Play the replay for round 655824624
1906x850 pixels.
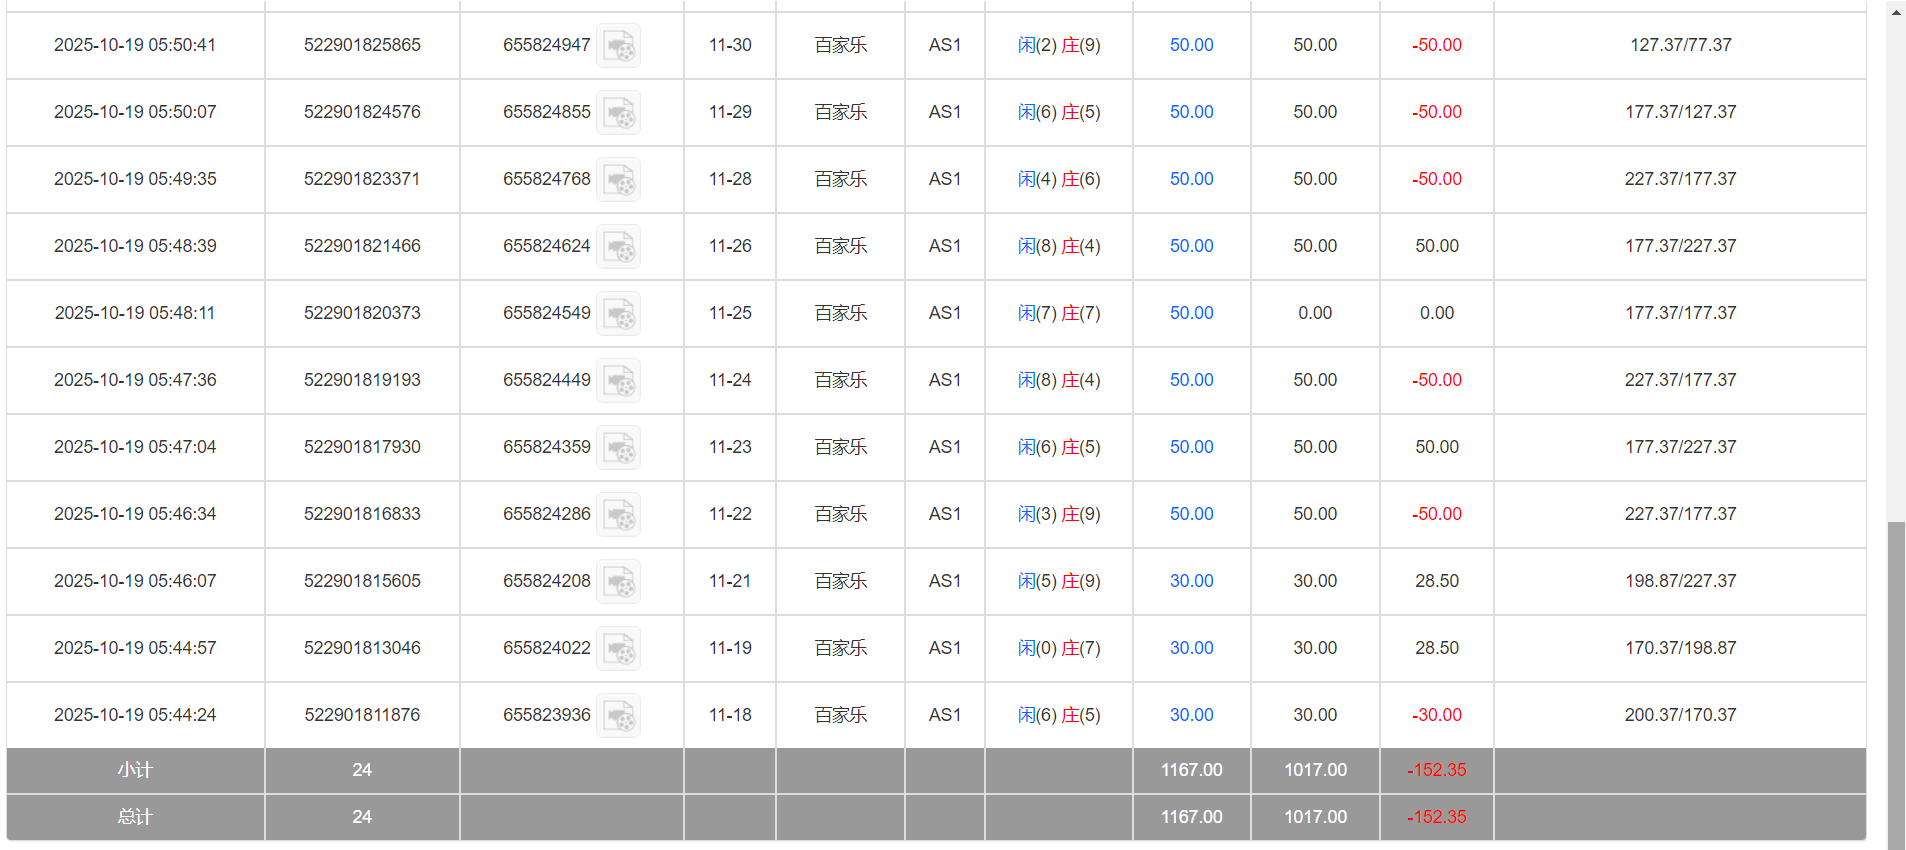pos(618,247)
